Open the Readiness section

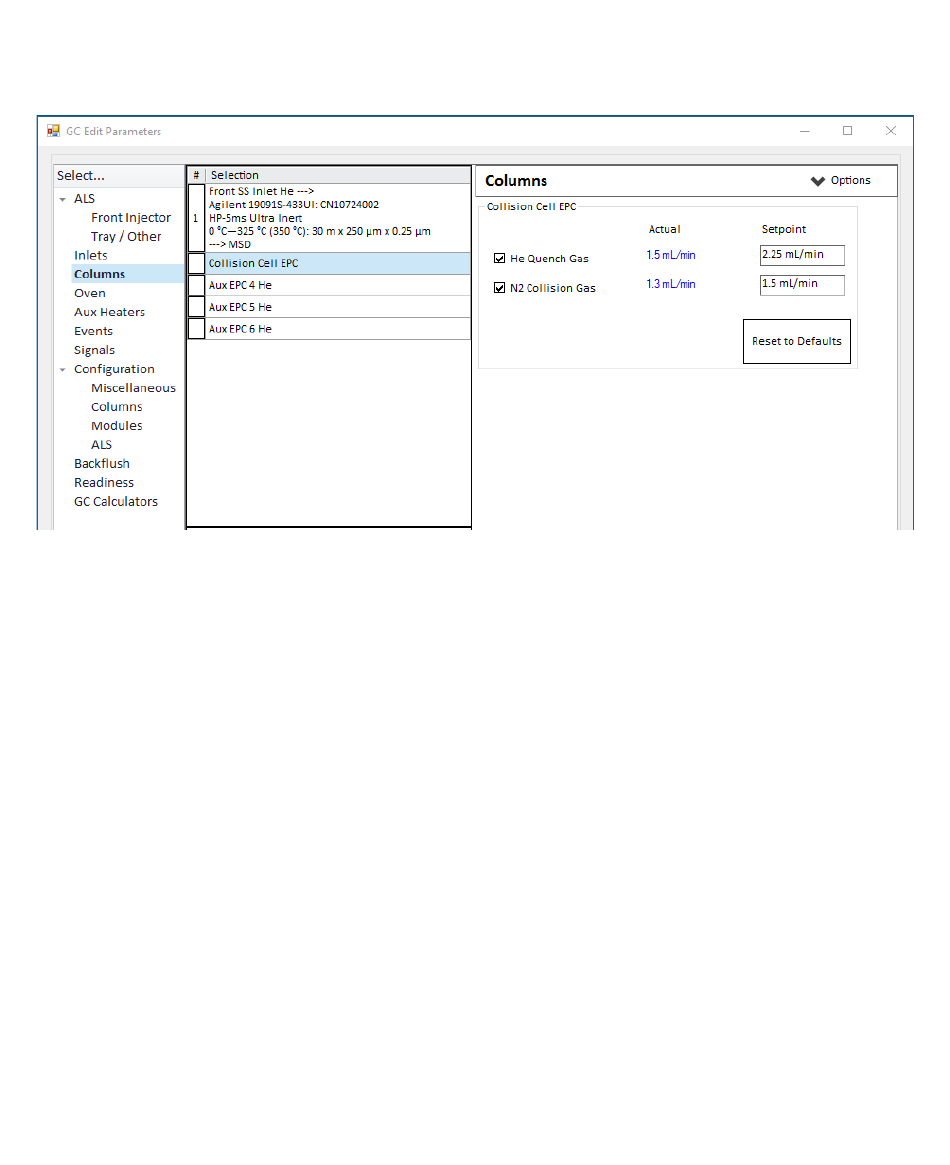coord(104,483)
